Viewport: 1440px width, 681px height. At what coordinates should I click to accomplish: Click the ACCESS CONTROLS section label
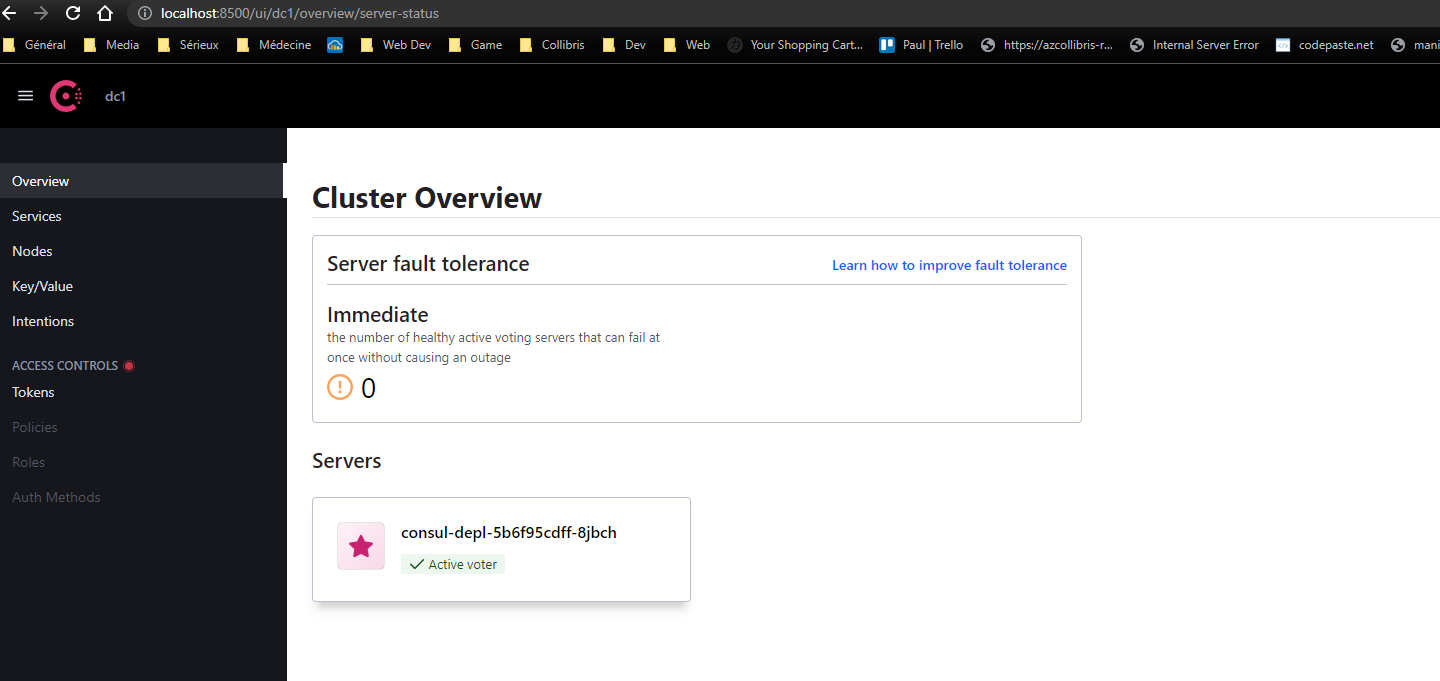pos(65,366)
